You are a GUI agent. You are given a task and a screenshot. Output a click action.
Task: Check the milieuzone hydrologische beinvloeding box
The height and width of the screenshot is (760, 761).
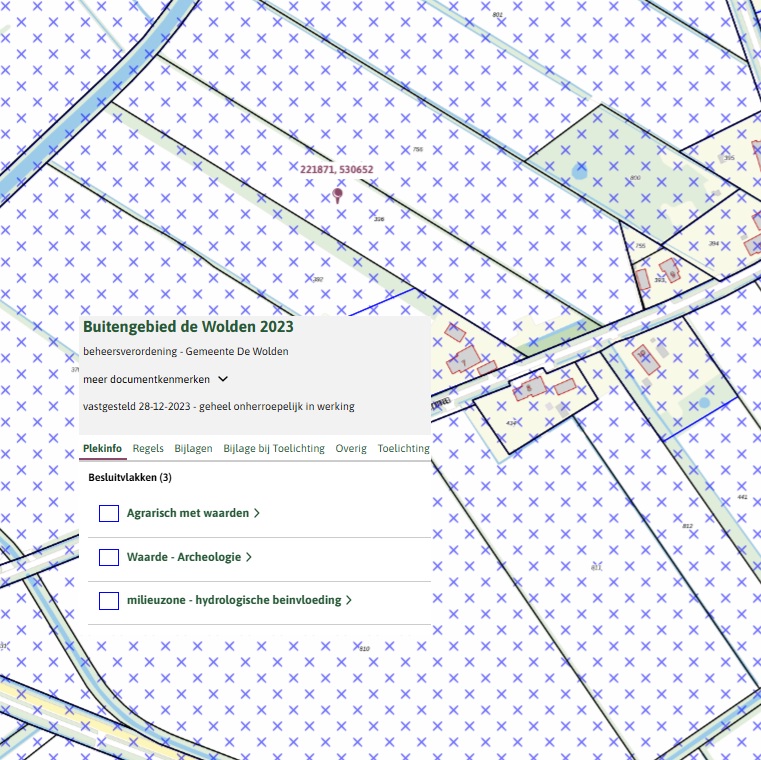(x=109, y=600)
